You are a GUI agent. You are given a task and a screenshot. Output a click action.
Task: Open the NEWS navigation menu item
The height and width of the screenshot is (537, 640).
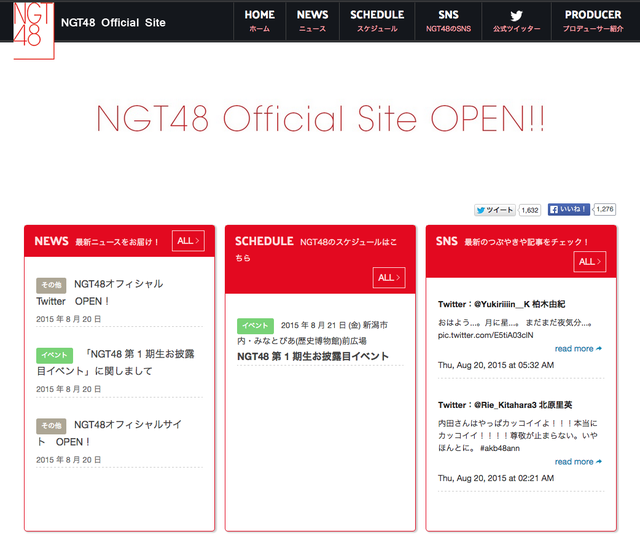313,21
